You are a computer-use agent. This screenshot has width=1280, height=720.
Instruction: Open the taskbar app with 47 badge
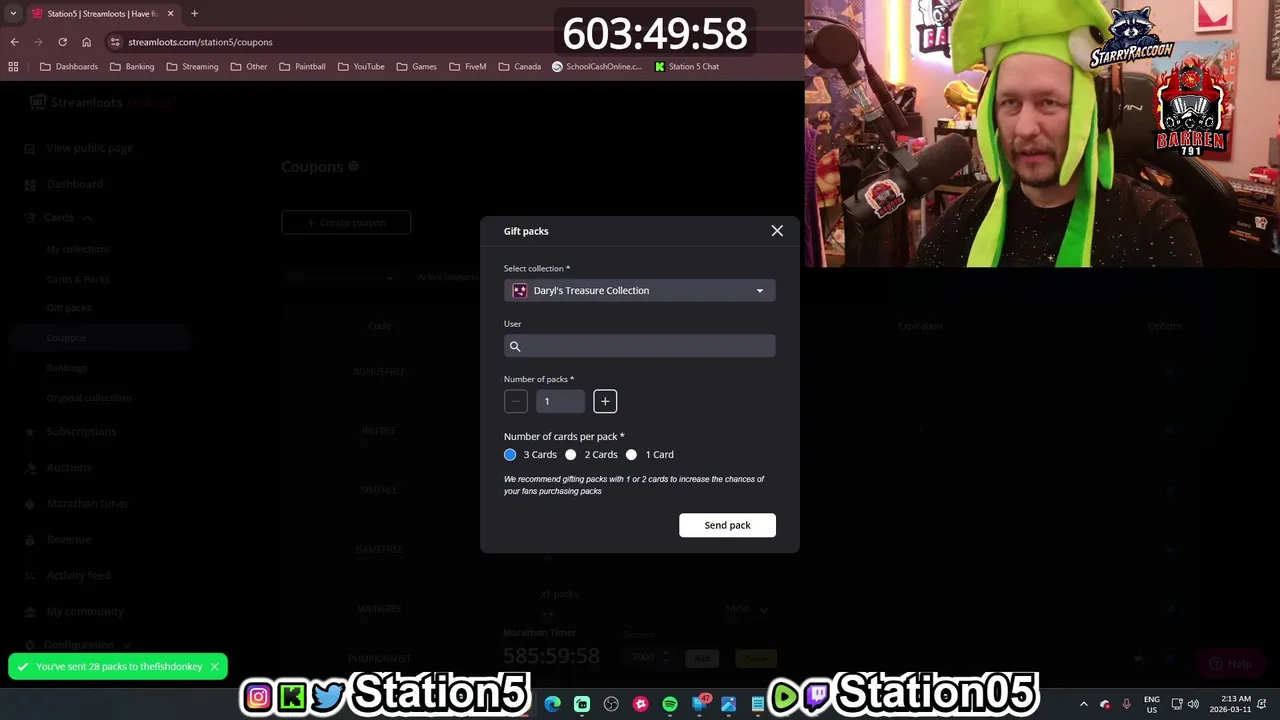coord(700,704)
